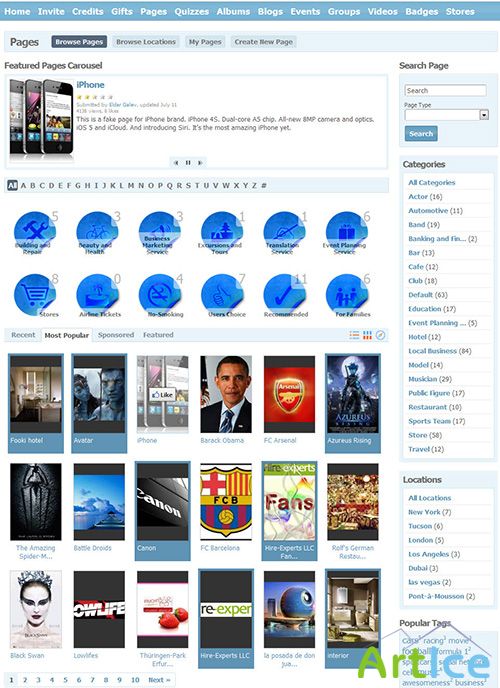
Task: Open the Building and Repair category icon
Action: (35, 233)
